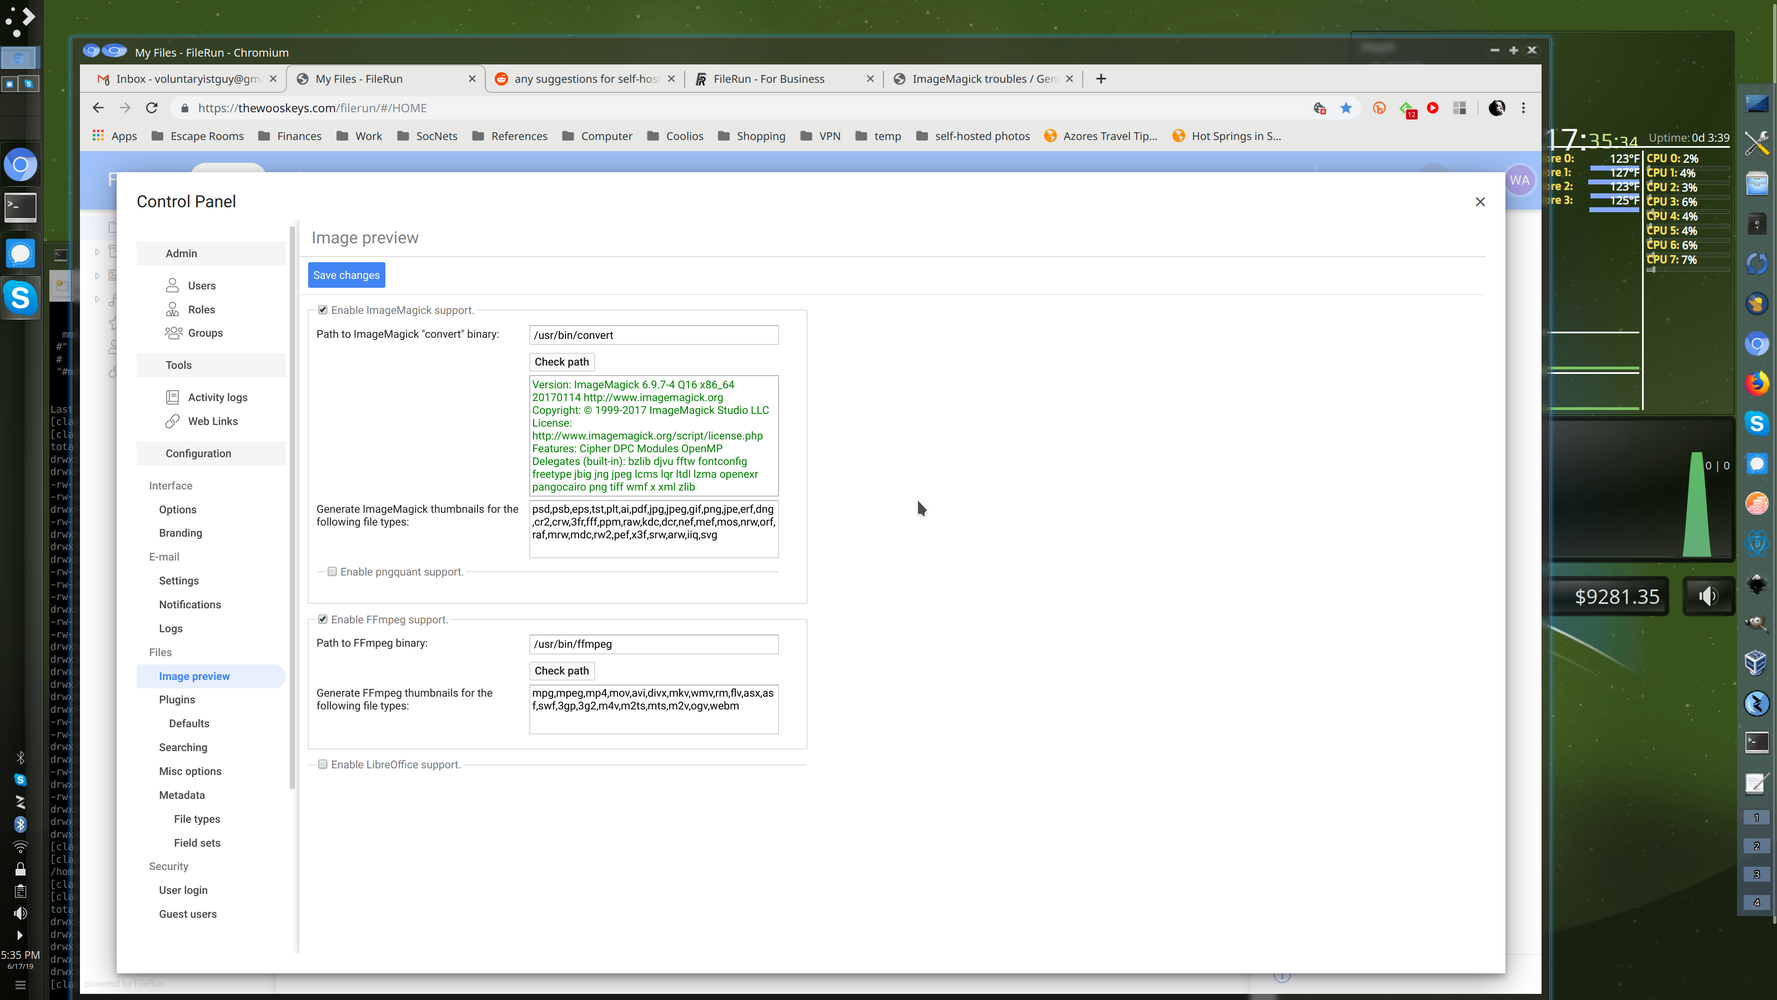Open the Apps grid shortcut

click(x=115, y=136)
